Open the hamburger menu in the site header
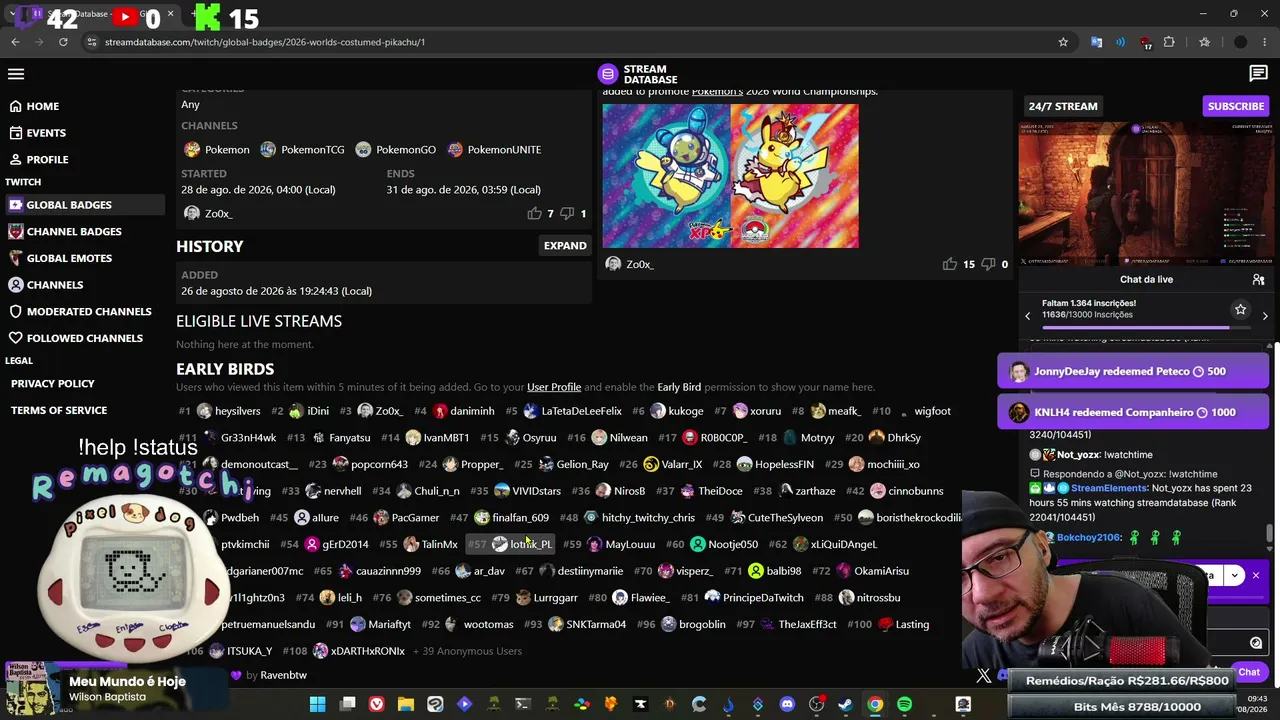 [x=16, y=74]
